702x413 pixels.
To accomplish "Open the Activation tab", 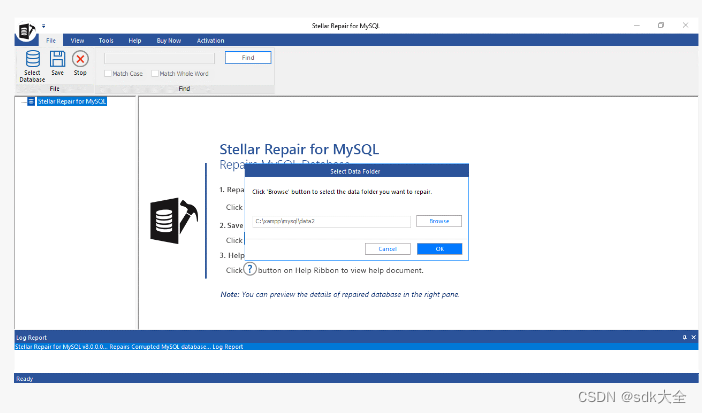I will [x=210, y=40].
